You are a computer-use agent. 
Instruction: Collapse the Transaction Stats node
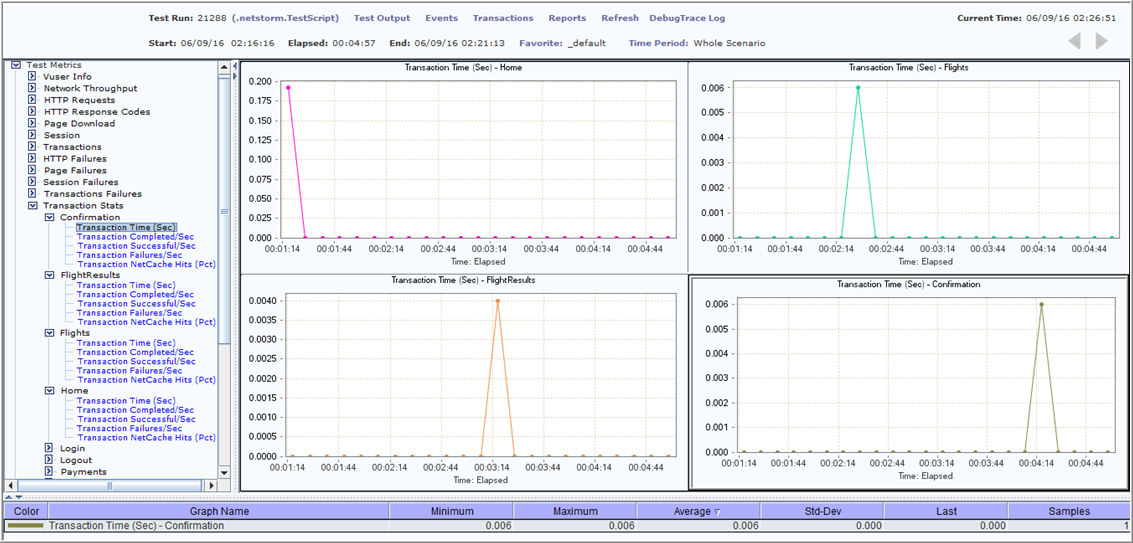tap(32, 205)
